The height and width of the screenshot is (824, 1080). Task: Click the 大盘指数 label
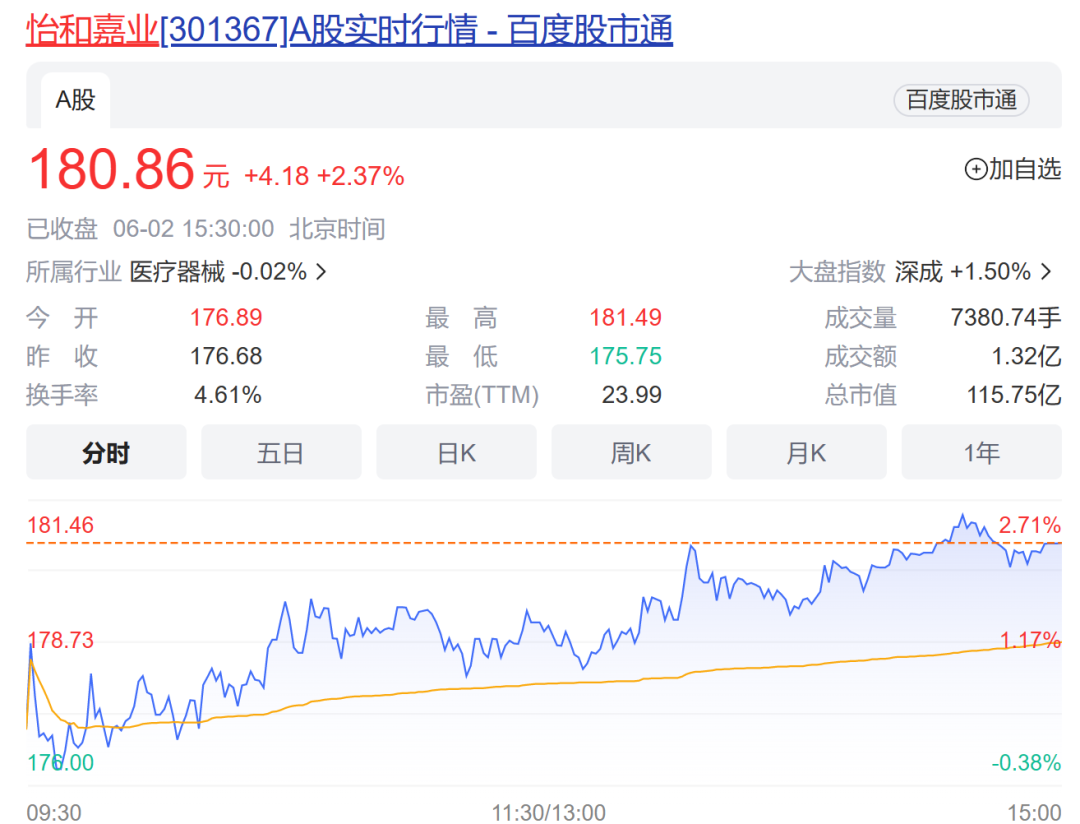click(x=837, y=271)
